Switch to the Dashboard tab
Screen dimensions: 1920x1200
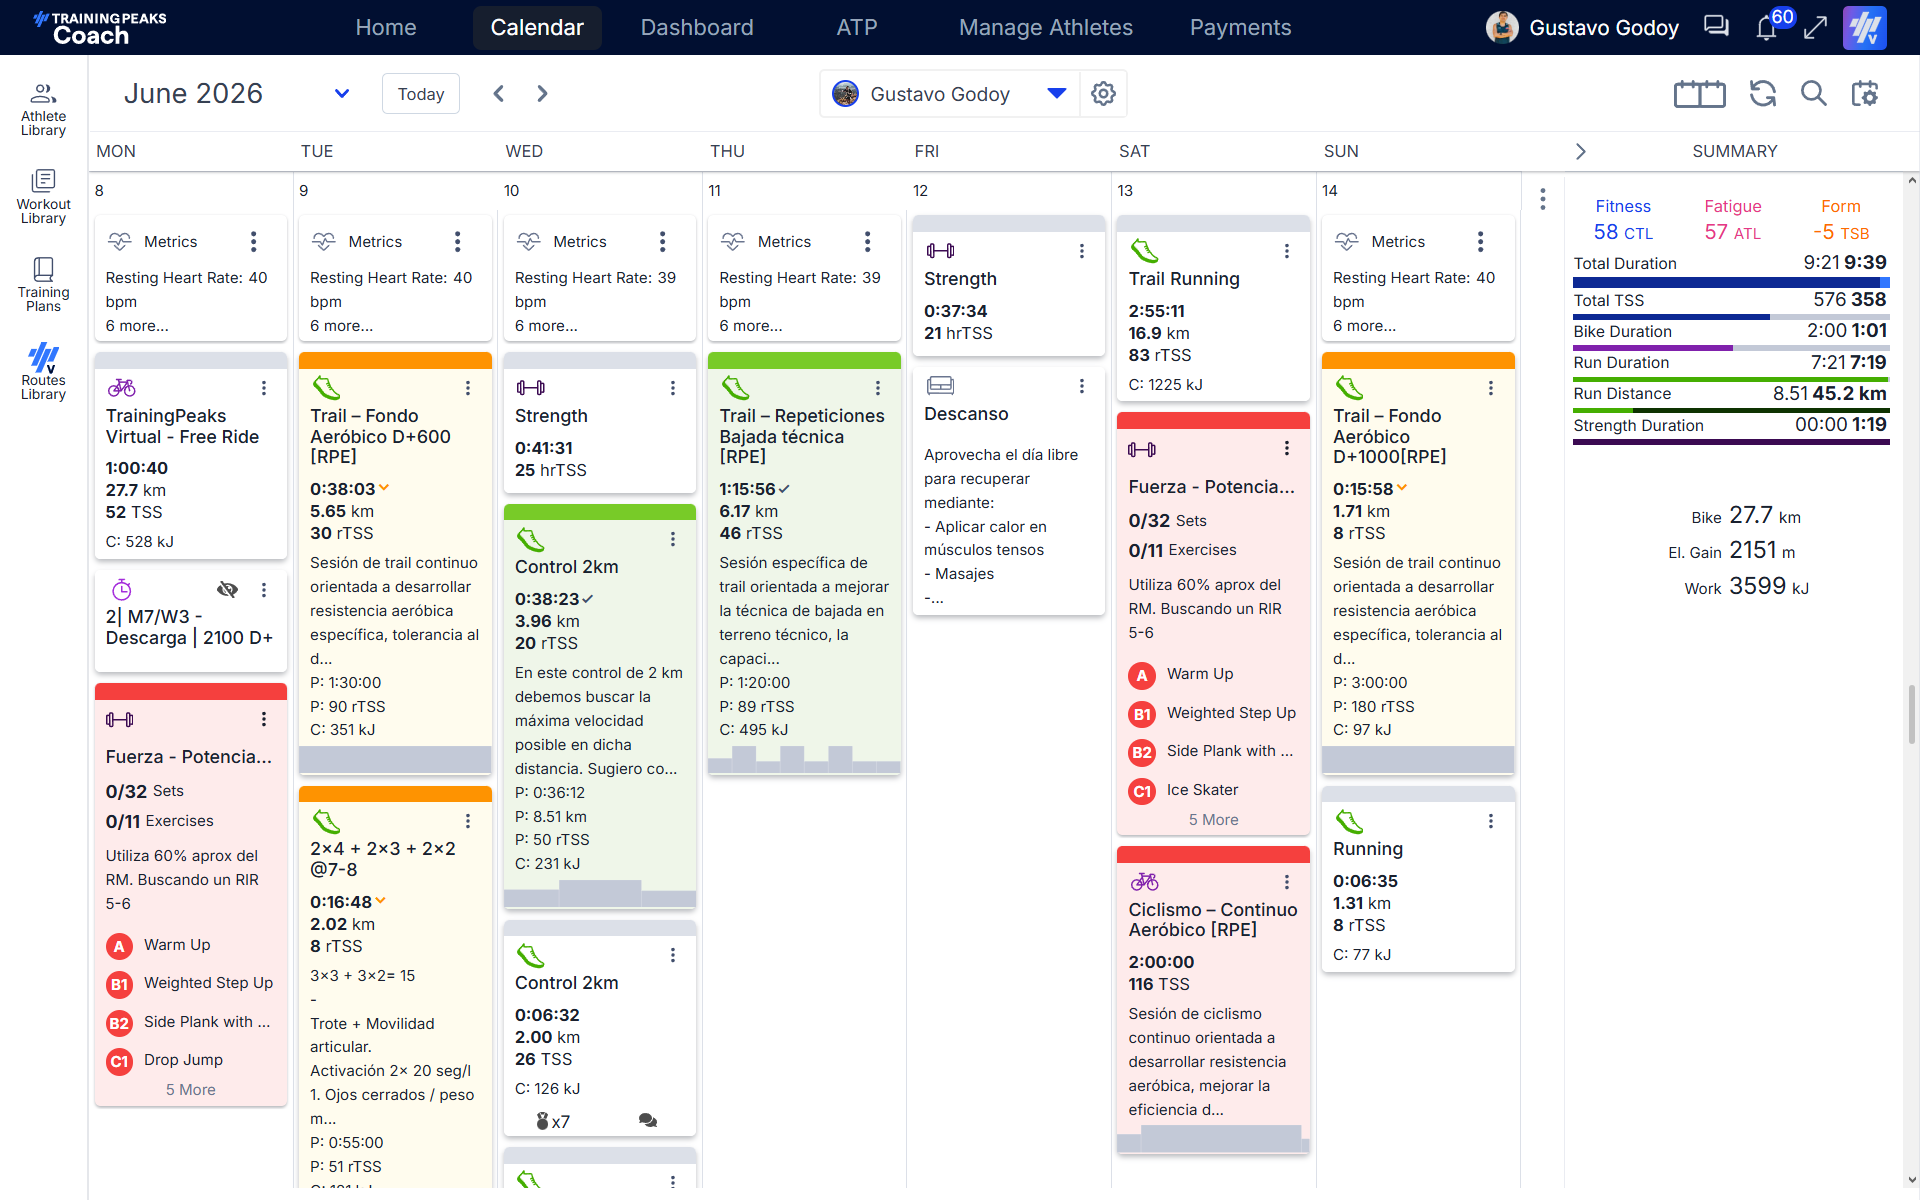click(x=697, y=27)
